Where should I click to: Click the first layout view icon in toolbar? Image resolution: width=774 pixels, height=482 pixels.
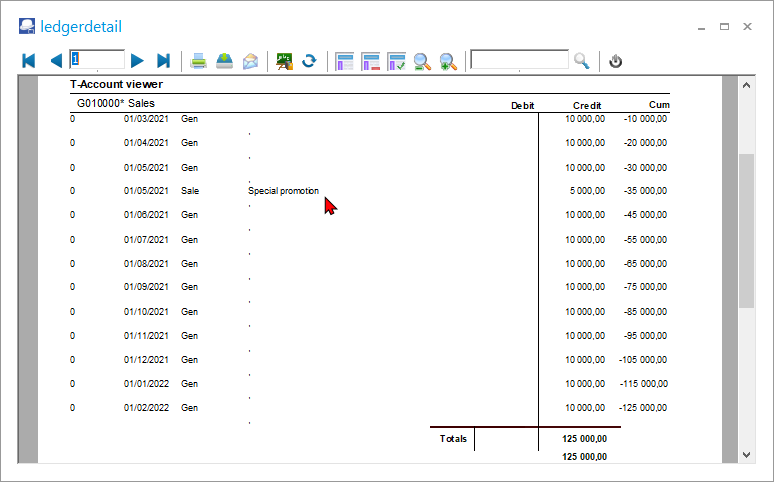point(345,61)
